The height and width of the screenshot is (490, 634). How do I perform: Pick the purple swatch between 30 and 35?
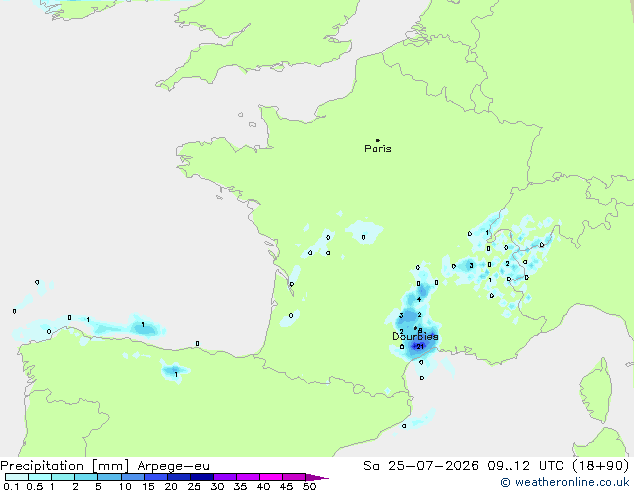225,477
